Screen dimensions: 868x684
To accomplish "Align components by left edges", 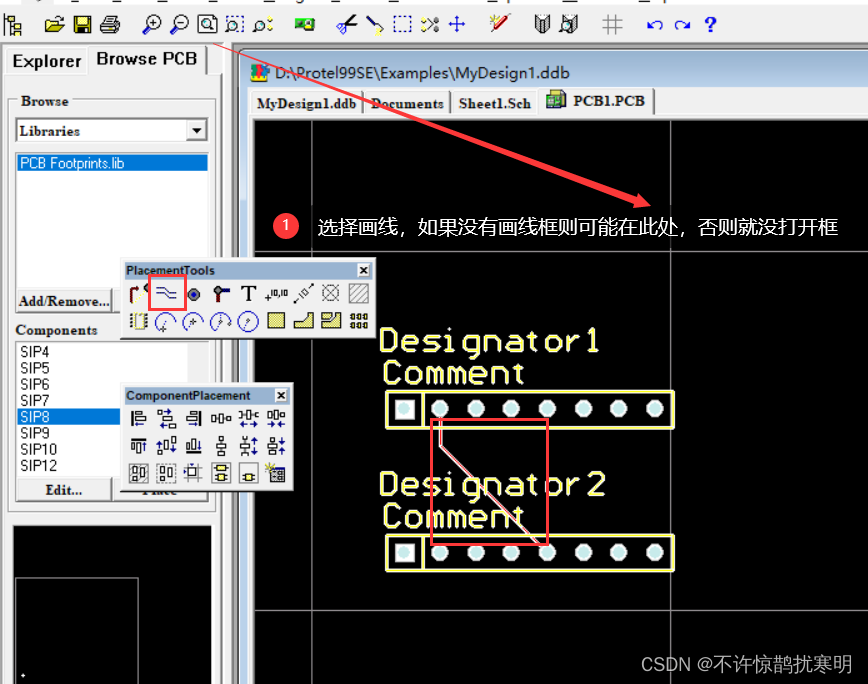I will point(138,418).
